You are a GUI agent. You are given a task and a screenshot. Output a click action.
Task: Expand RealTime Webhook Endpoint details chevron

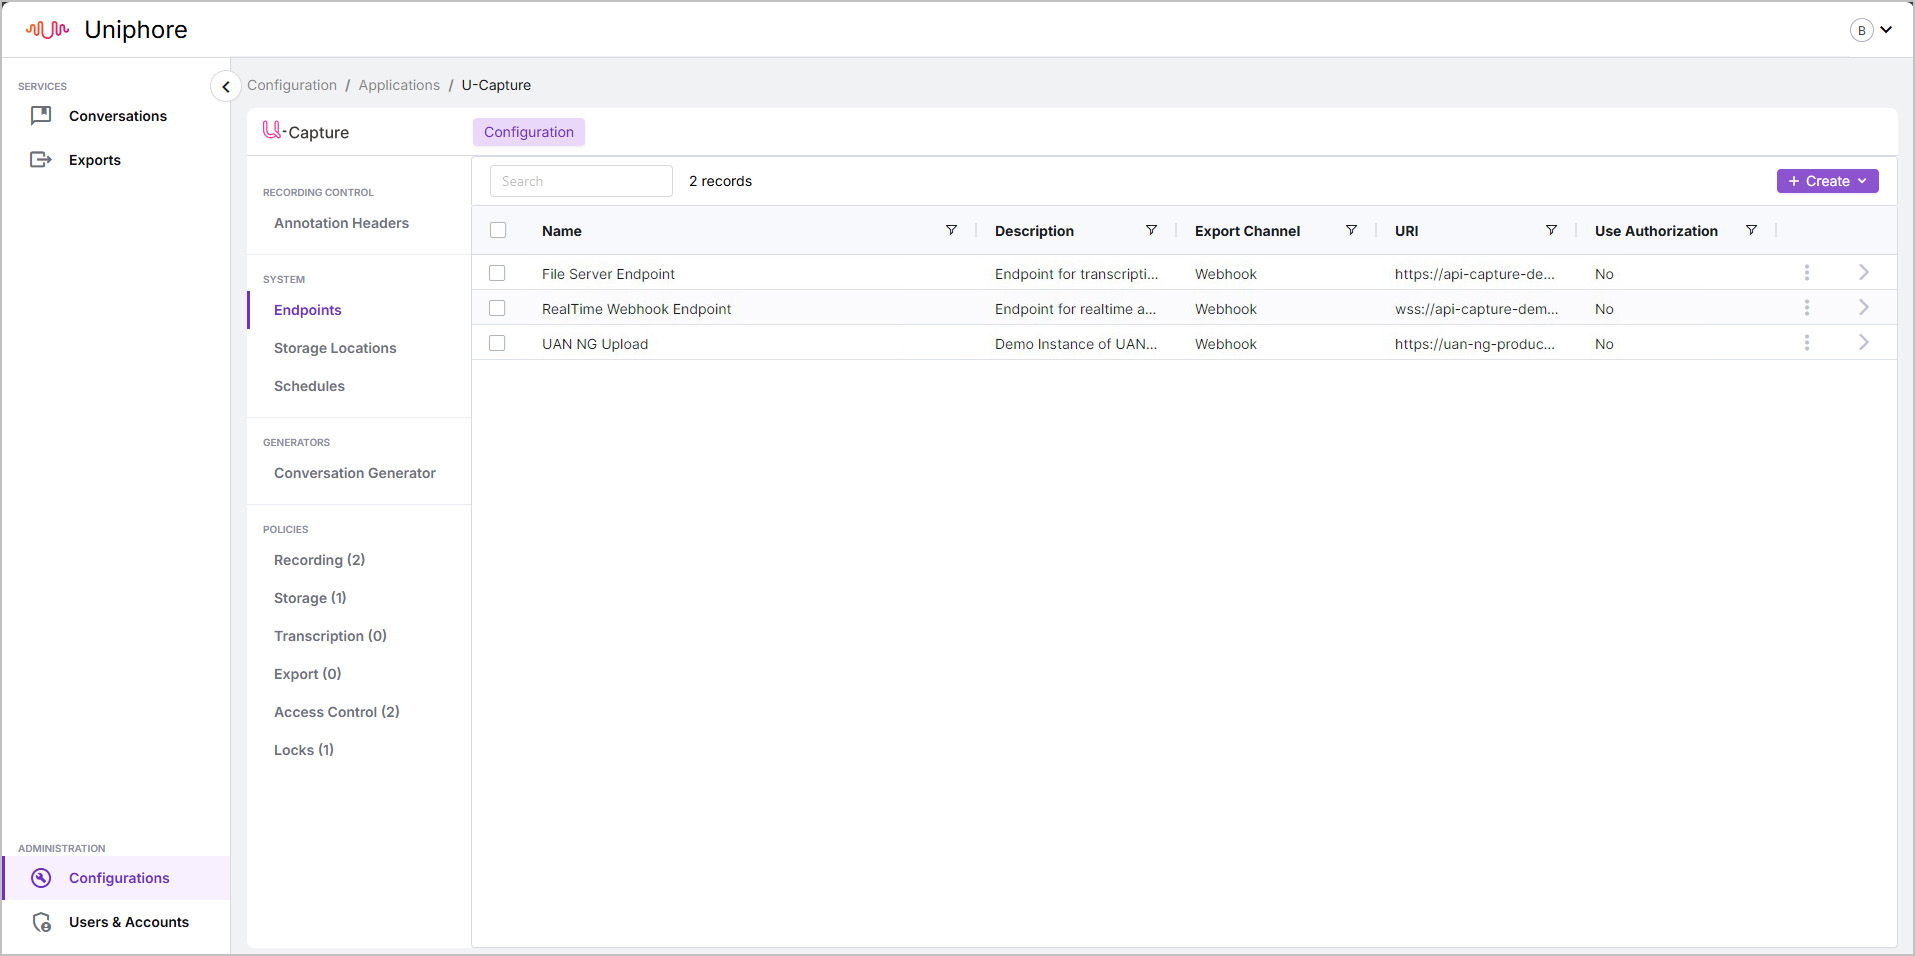pos(1864,307)
